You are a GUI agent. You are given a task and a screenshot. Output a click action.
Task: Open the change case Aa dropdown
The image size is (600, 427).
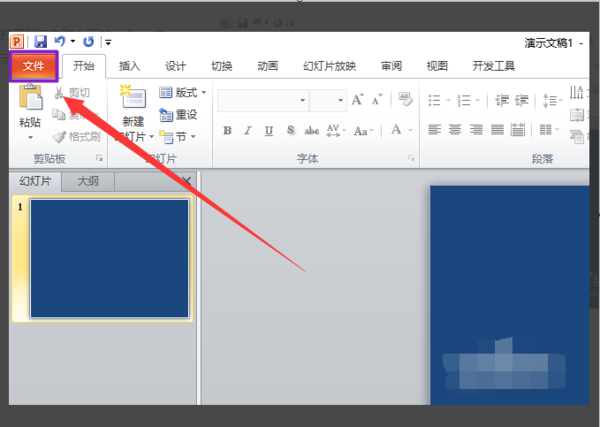pyautogui.click(x=363, y=130)
